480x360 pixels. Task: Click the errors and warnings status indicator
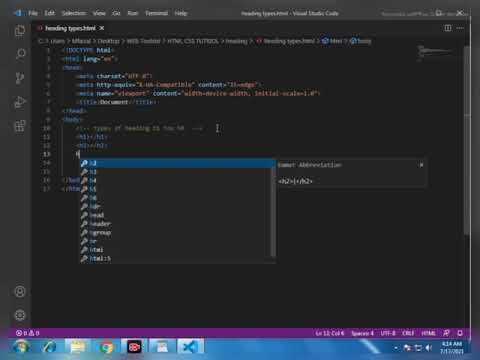[x=28, y=333]
